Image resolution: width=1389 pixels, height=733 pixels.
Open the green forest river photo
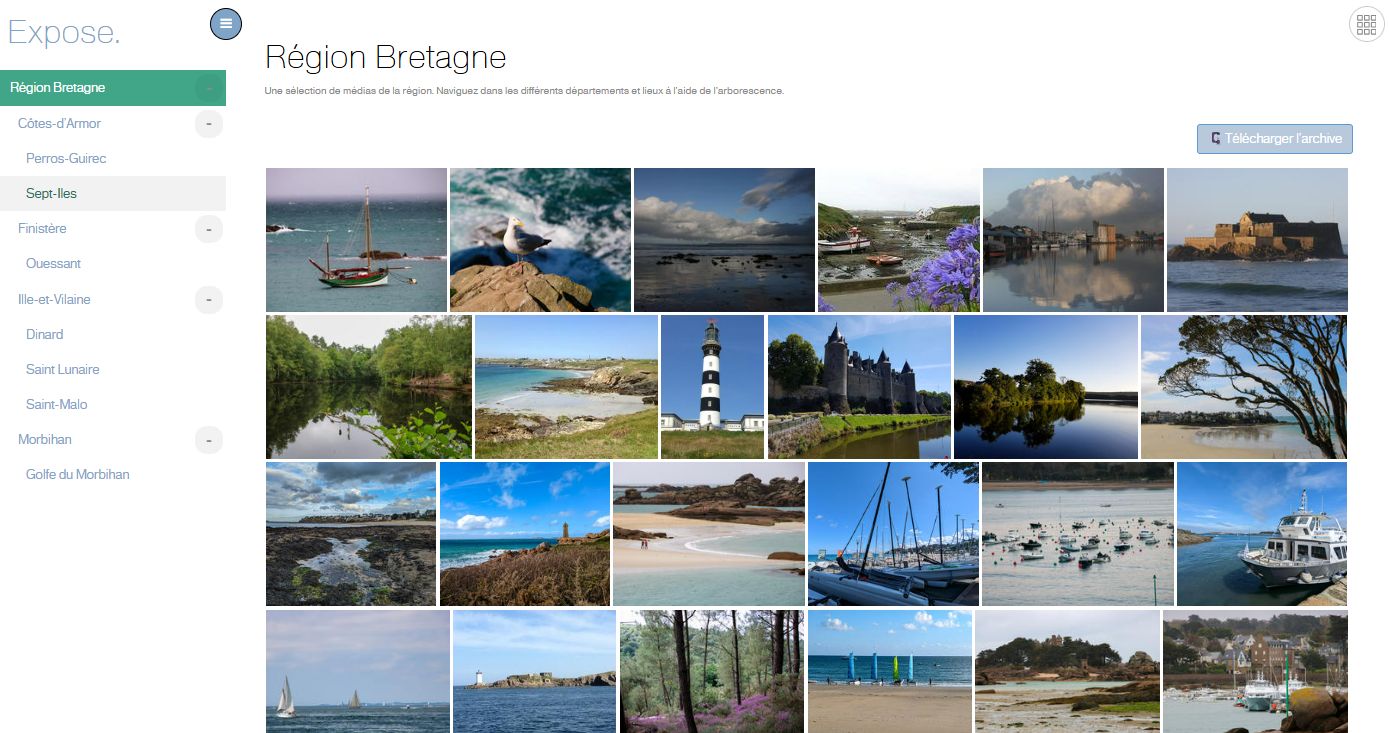369,387
